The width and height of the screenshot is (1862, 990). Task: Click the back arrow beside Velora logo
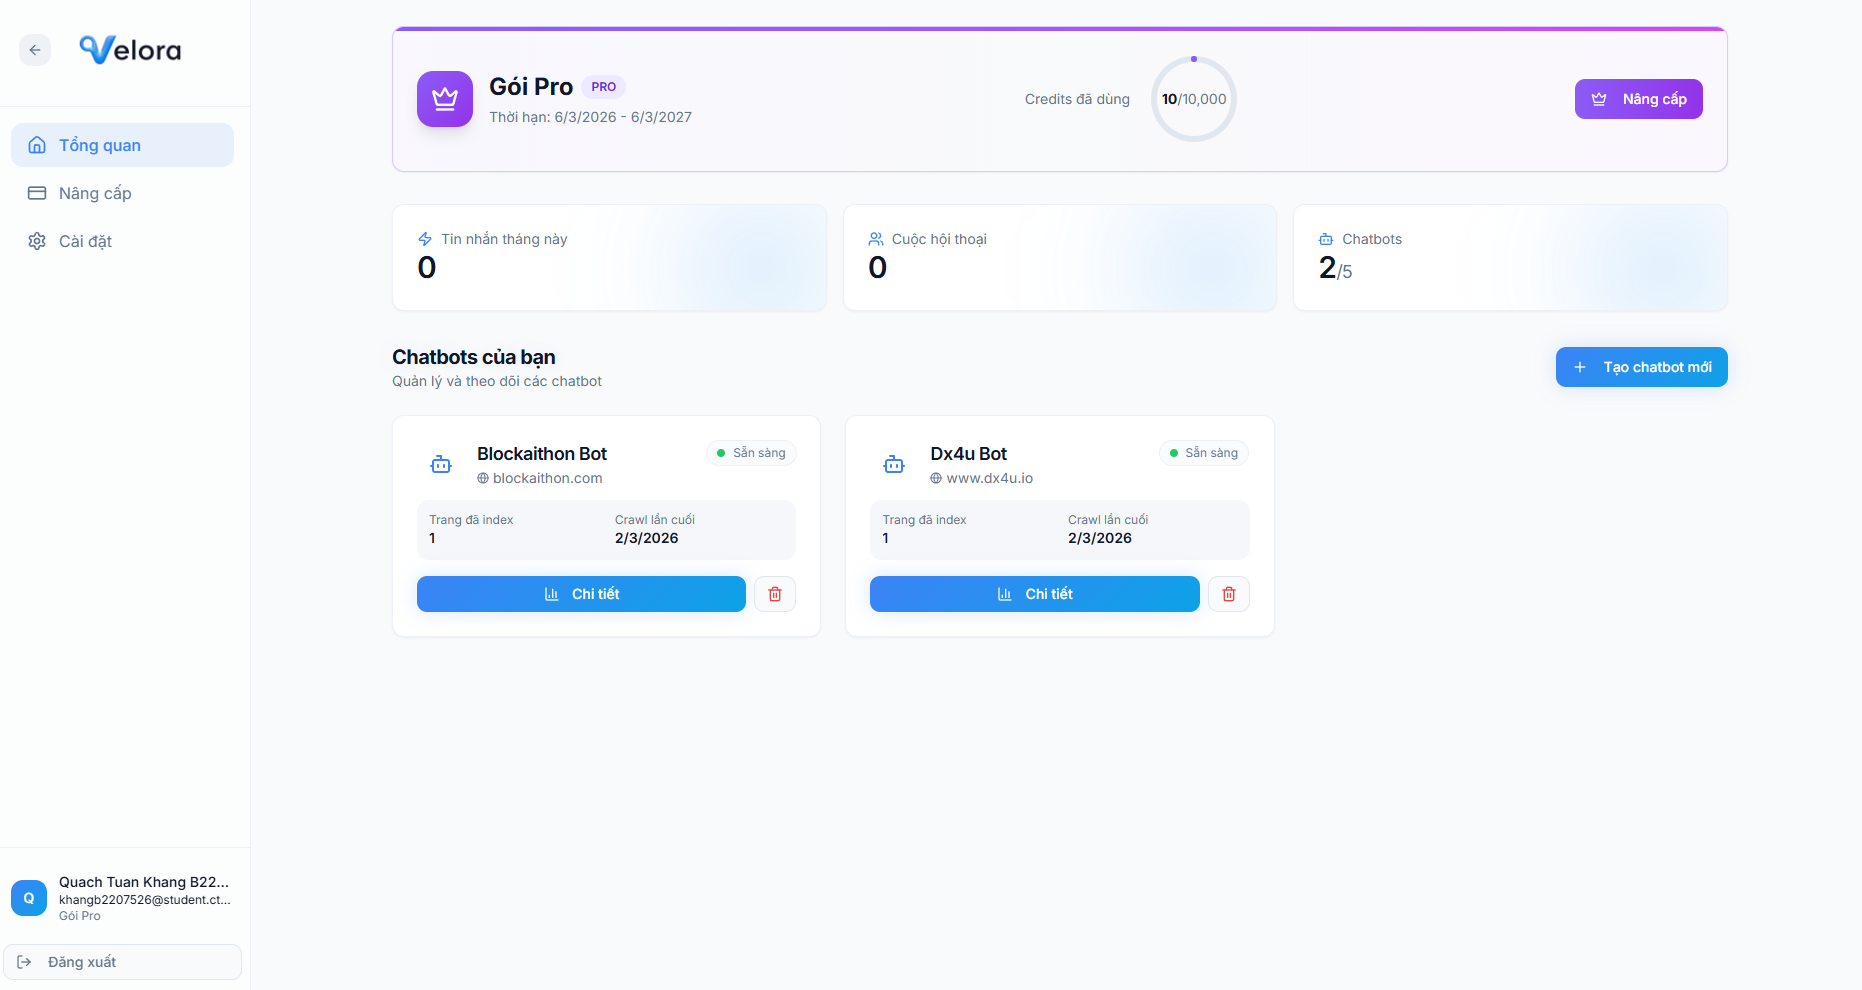coord(35,50)
